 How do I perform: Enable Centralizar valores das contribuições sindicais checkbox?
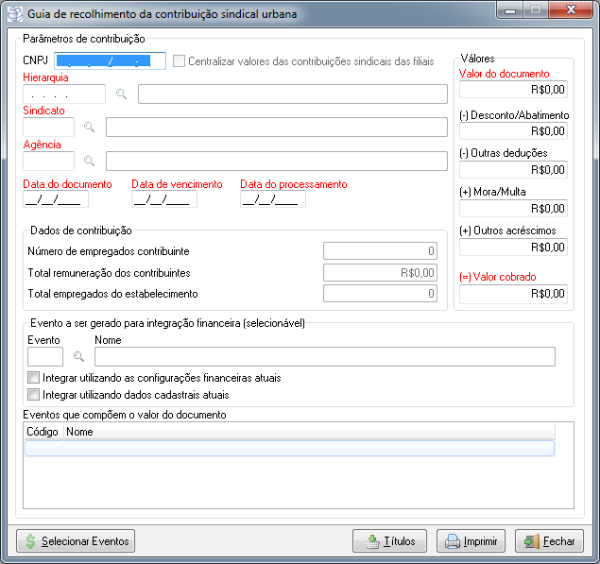tap(179, 61)
